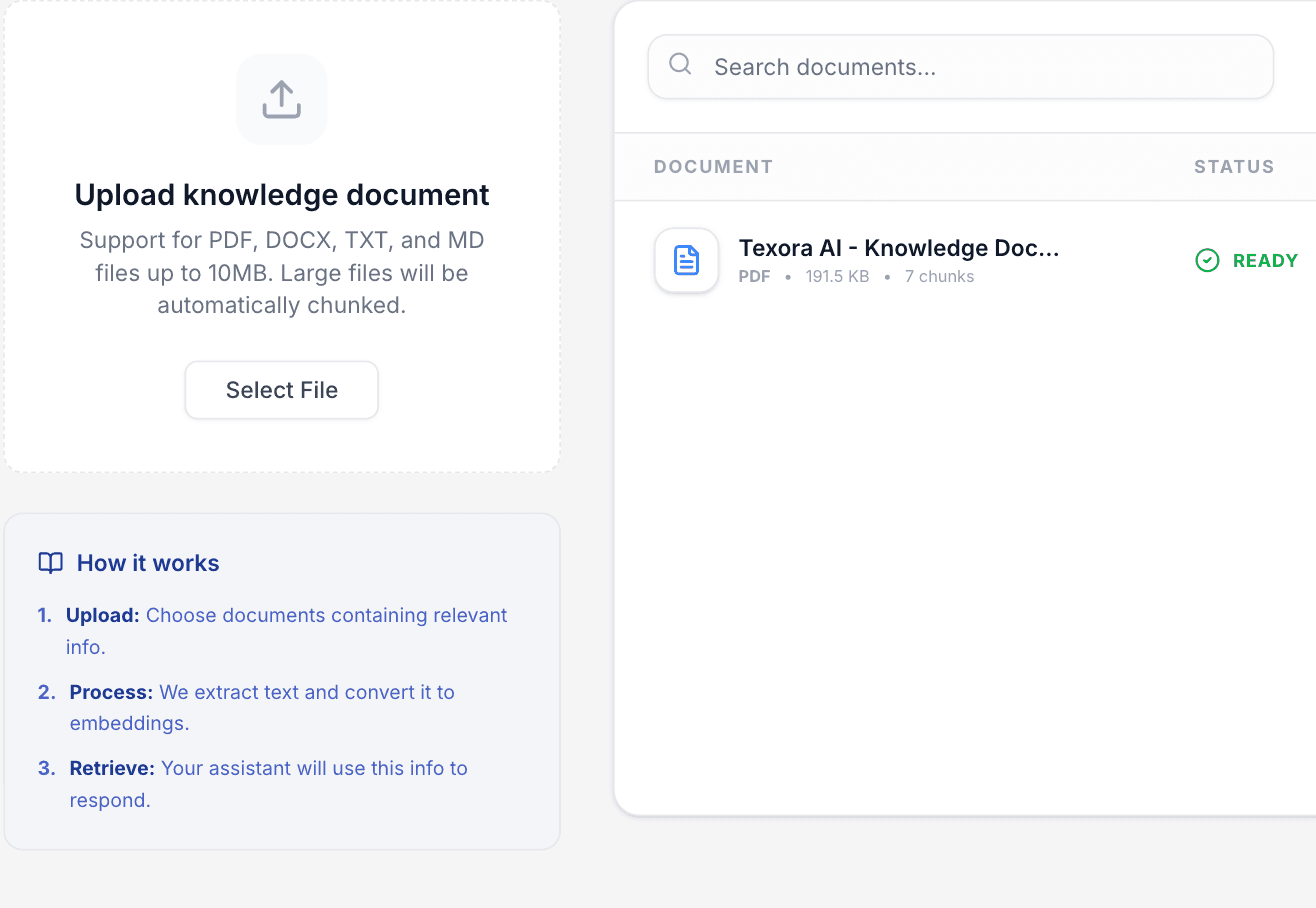Image resolution: width=1316 pixels, height=908 pixels.
Task: Click the 7 chunks label
Action: coord(939,277)
